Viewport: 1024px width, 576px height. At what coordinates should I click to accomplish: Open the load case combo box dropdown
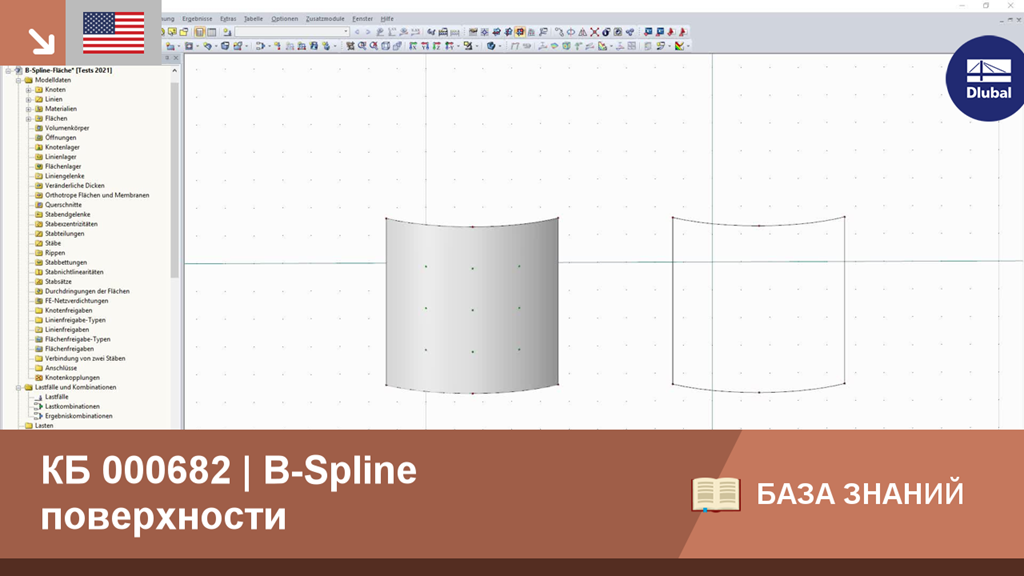345,32
